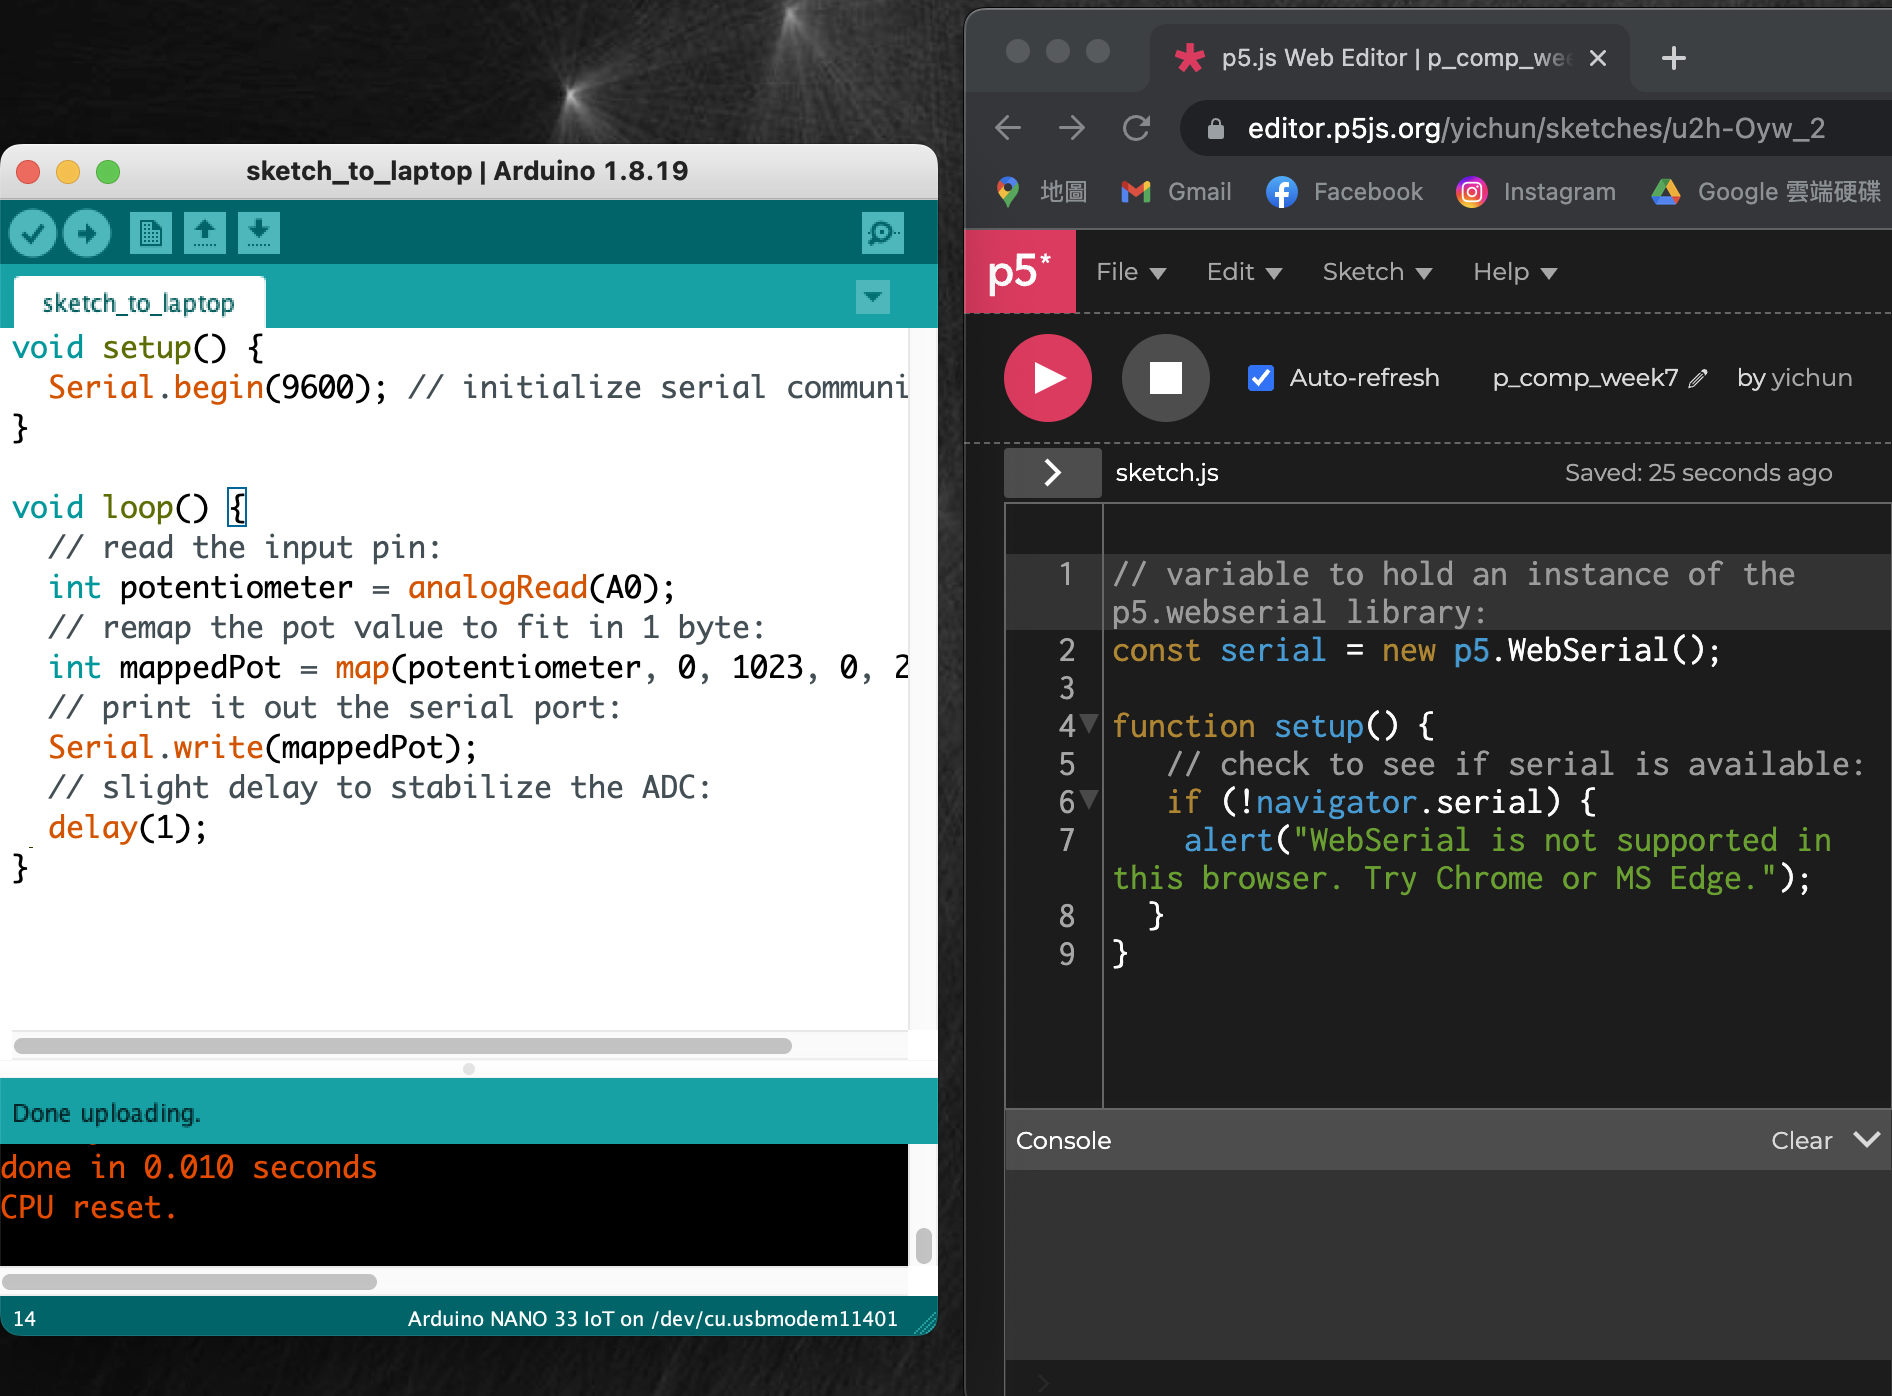Click the pencil icon to rename p_comp_week7
The height and width of the screenshot is (1396, 1892).
pos(1698,379)
